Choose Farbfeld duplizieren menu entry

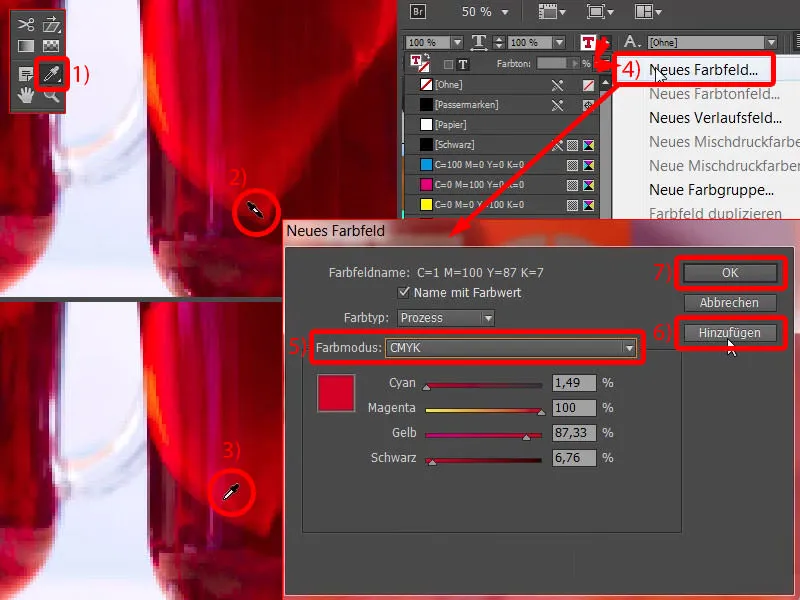[x=715, y=213]
